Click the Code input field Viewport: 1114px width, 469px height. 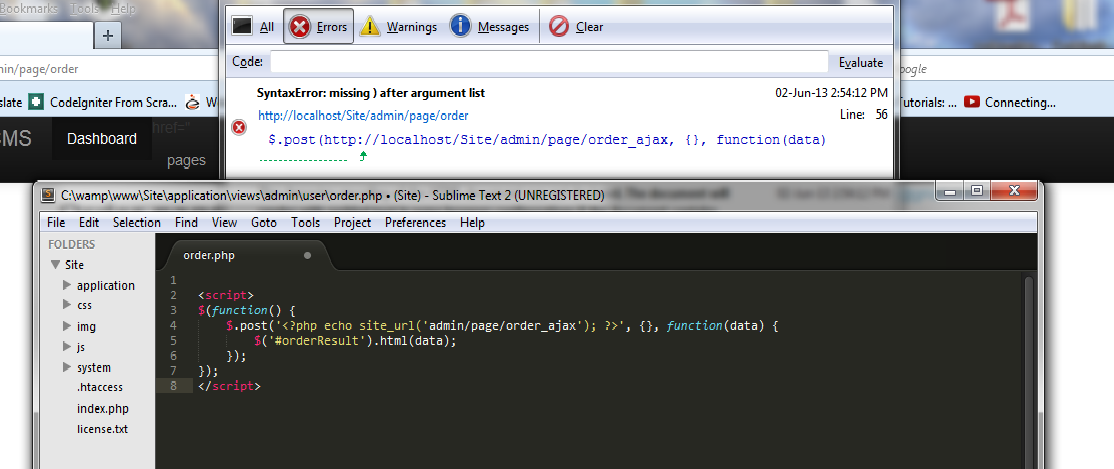(548, 63)
